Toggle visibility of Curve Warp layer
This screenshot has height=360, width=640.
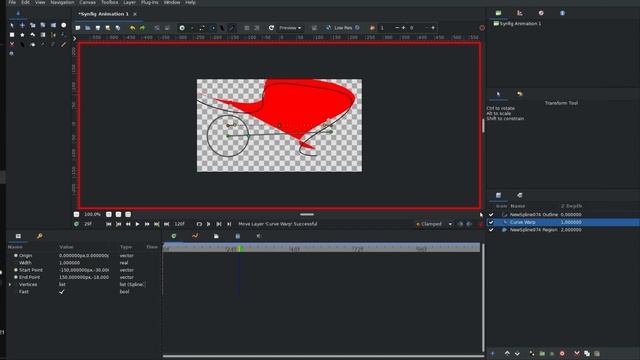point(491,222)
